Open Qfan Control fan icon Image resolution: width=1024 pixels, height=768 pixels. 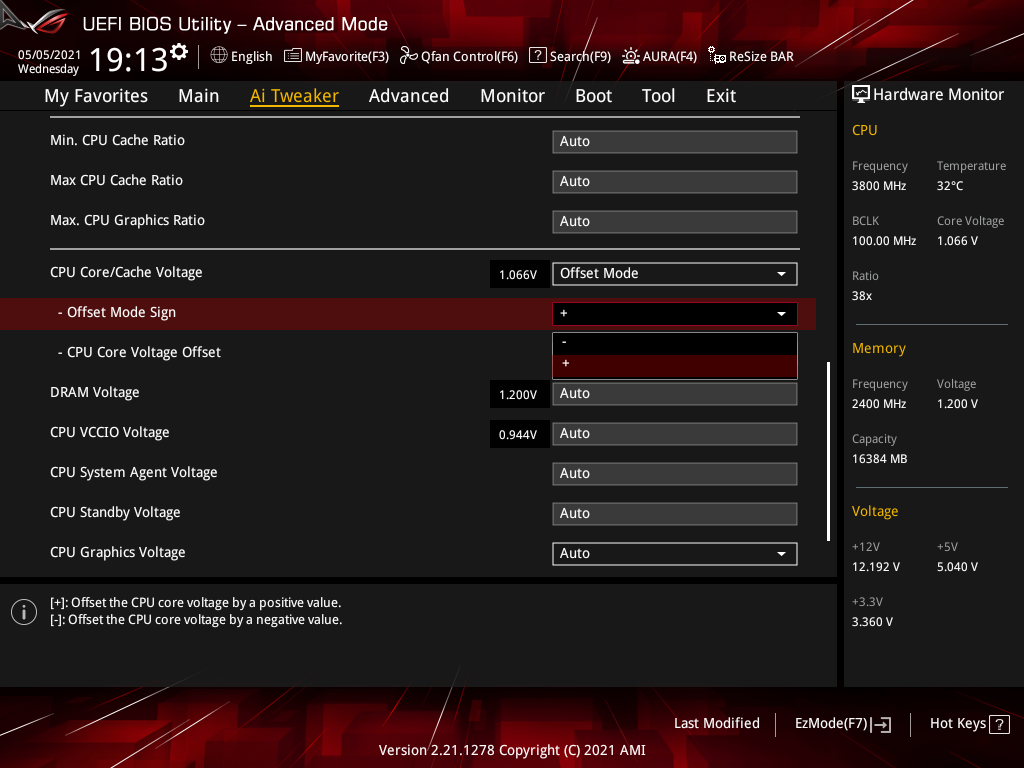(408, 56)
